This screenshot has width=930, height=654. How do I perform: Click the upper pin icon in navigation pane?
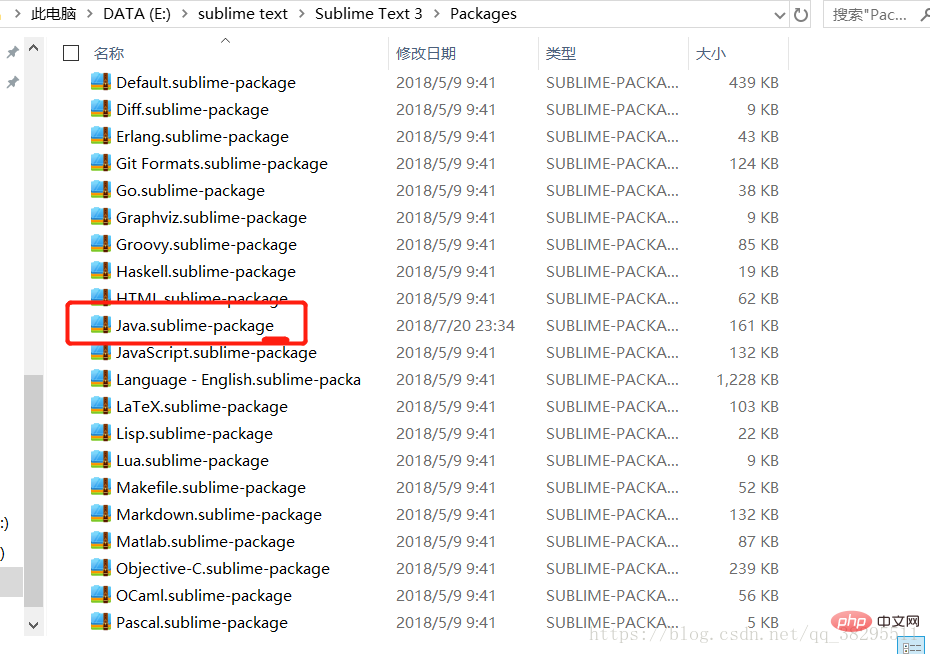click(x=12, y=53)
